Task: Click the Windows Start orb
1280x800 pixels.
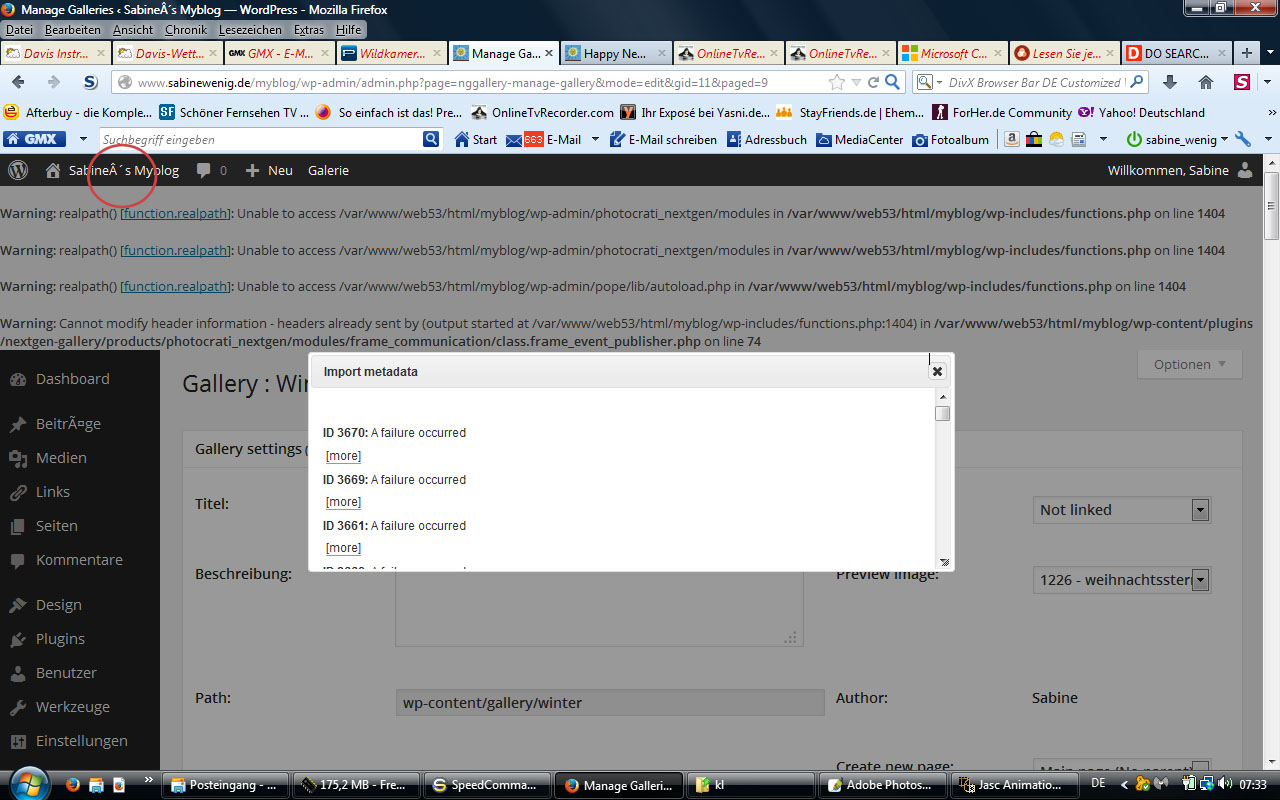Action: (27, 783)
